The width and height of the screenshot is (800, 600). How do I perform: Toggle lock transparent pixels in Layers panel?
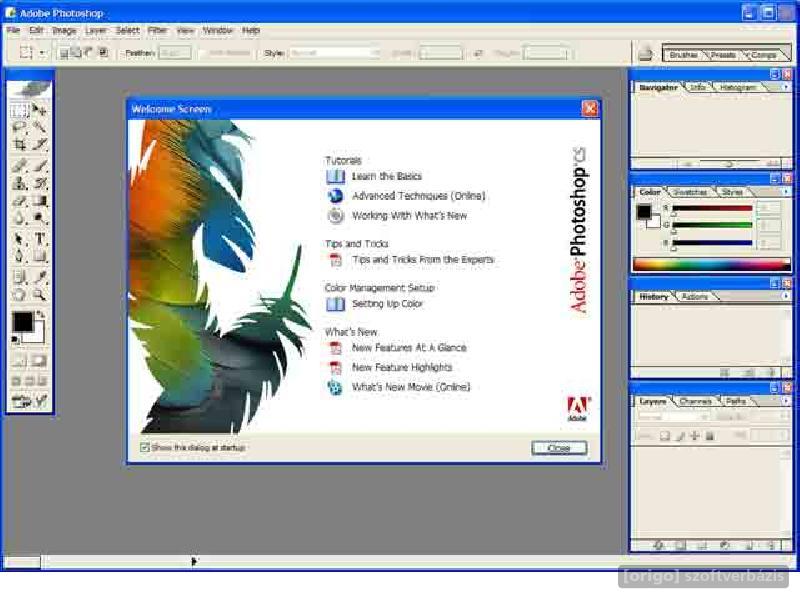click(665, 436)
